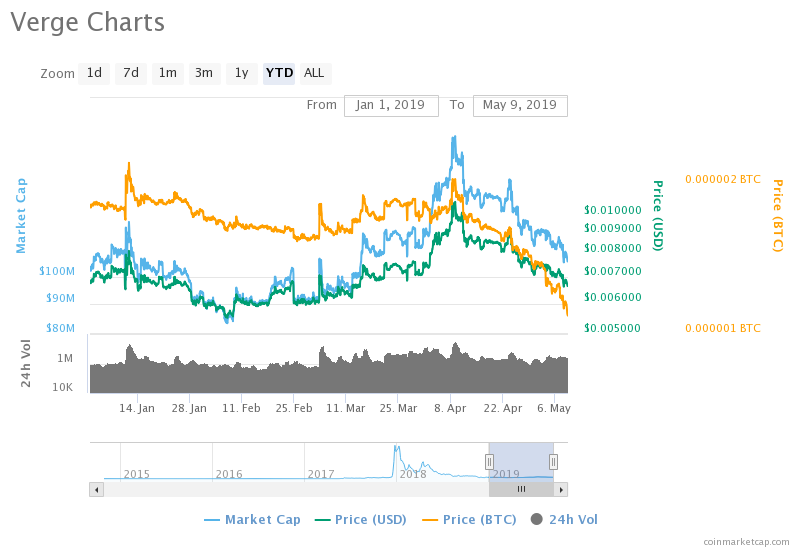Click the $100M market cap label

pos(57,271)
